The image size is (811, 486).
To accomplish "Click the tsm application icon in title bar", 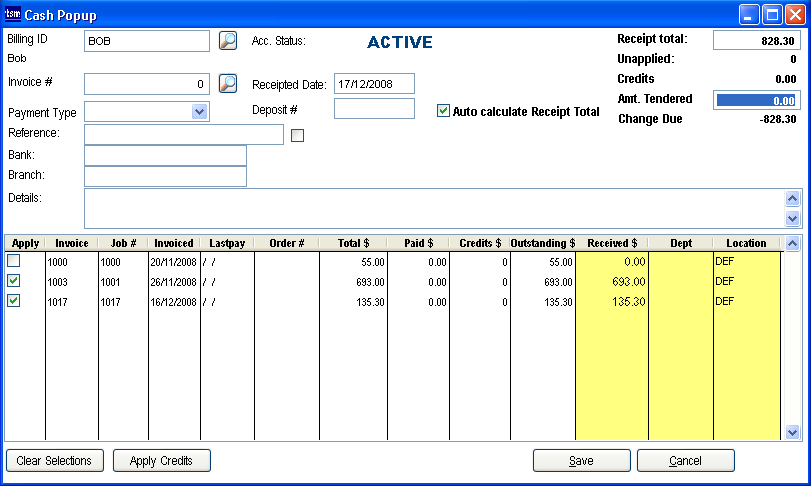I will coord(13,14).
